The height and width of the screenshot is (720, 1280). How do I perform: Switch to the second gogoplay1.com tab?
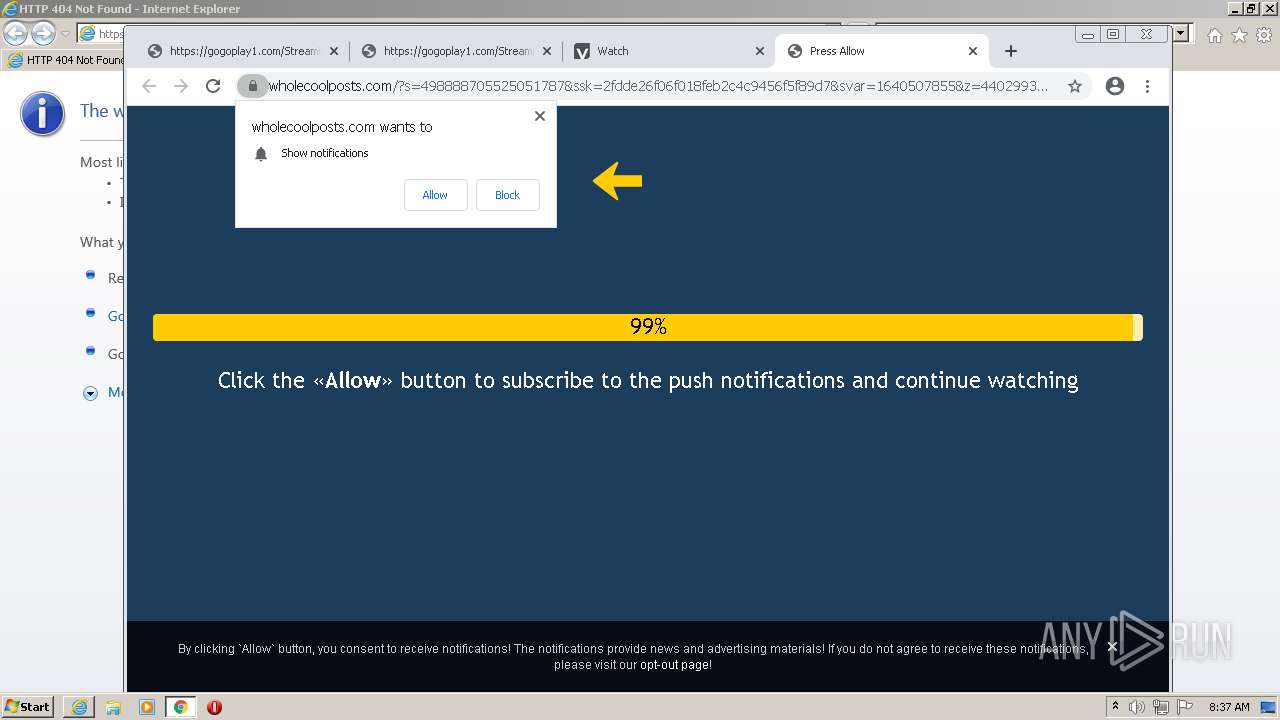coord(457,51)
